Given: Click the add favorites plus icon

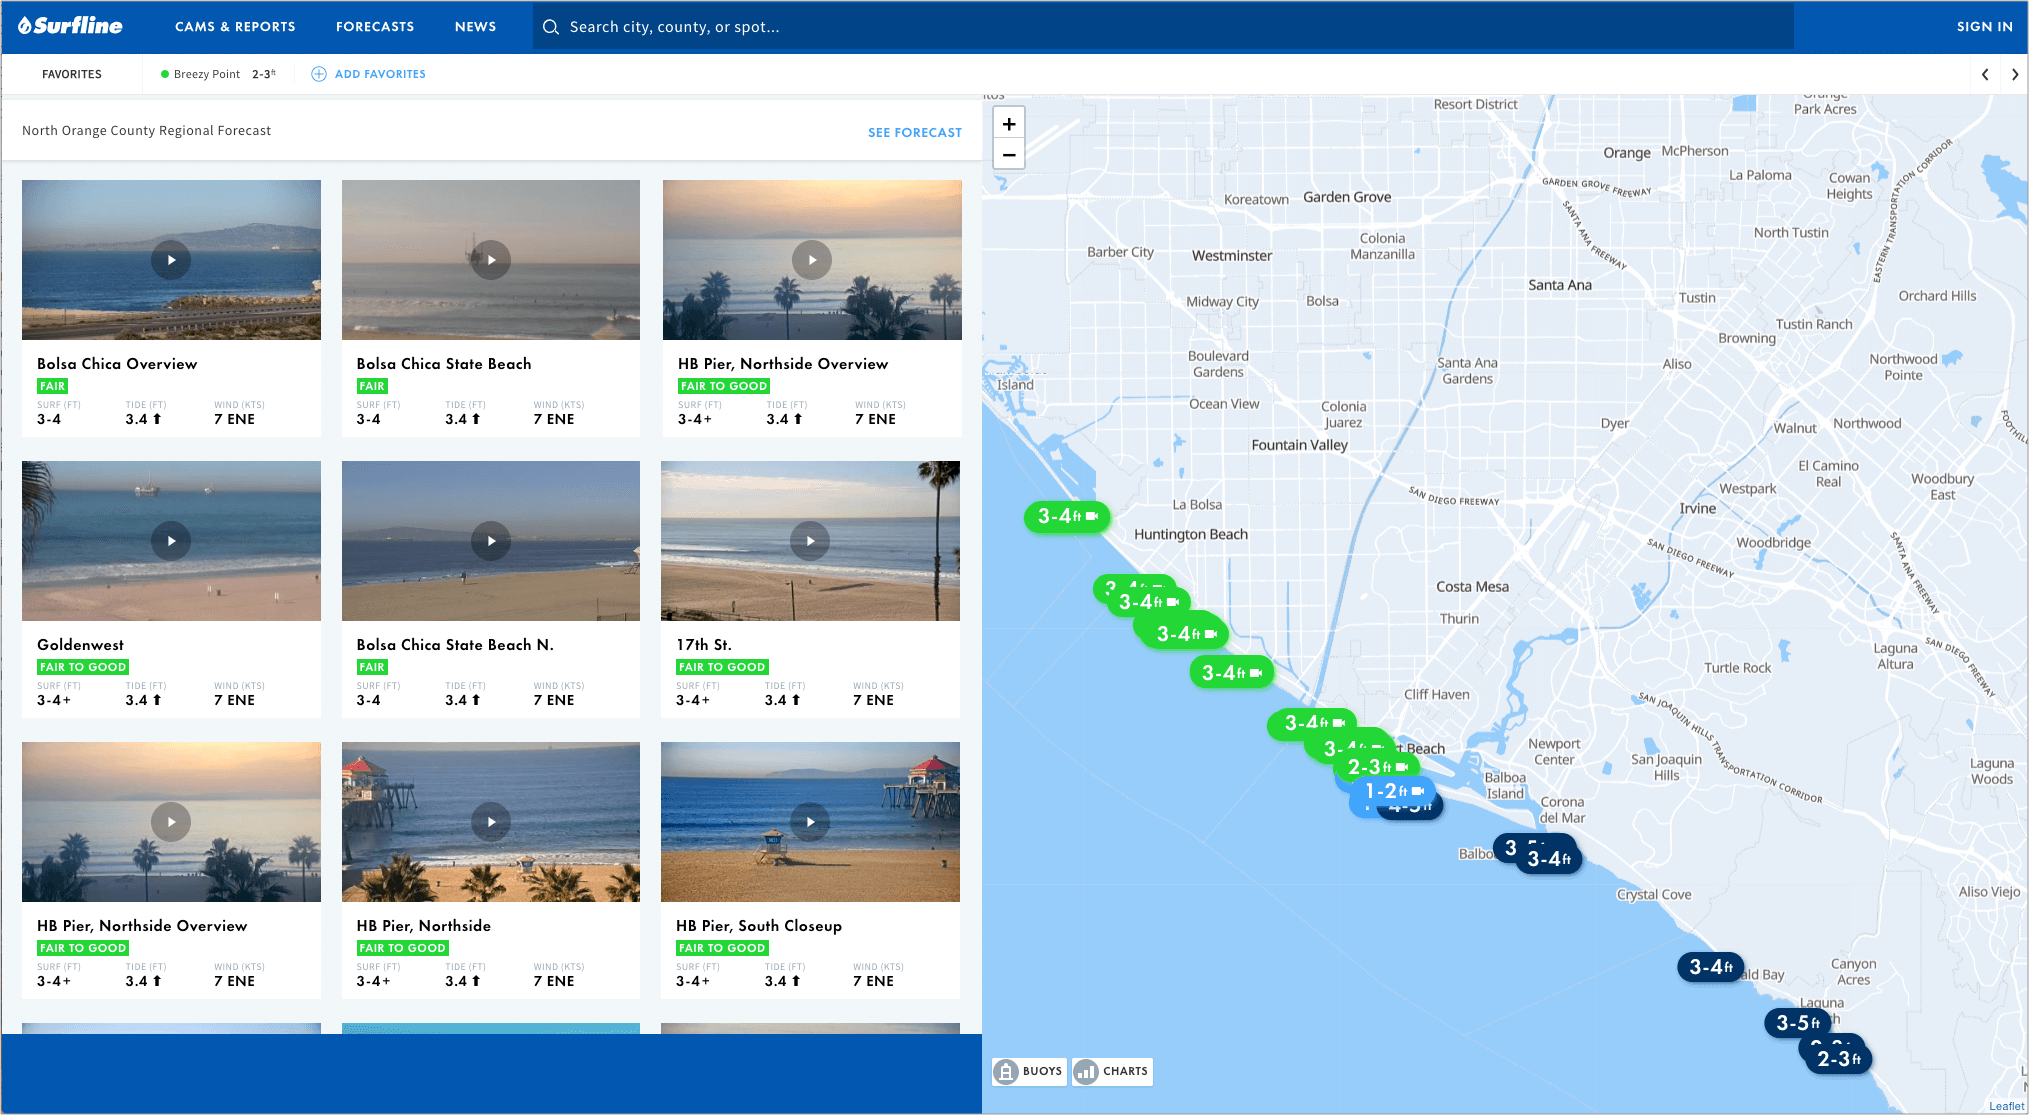Looking at the screenshot, I should pos(319,74).
